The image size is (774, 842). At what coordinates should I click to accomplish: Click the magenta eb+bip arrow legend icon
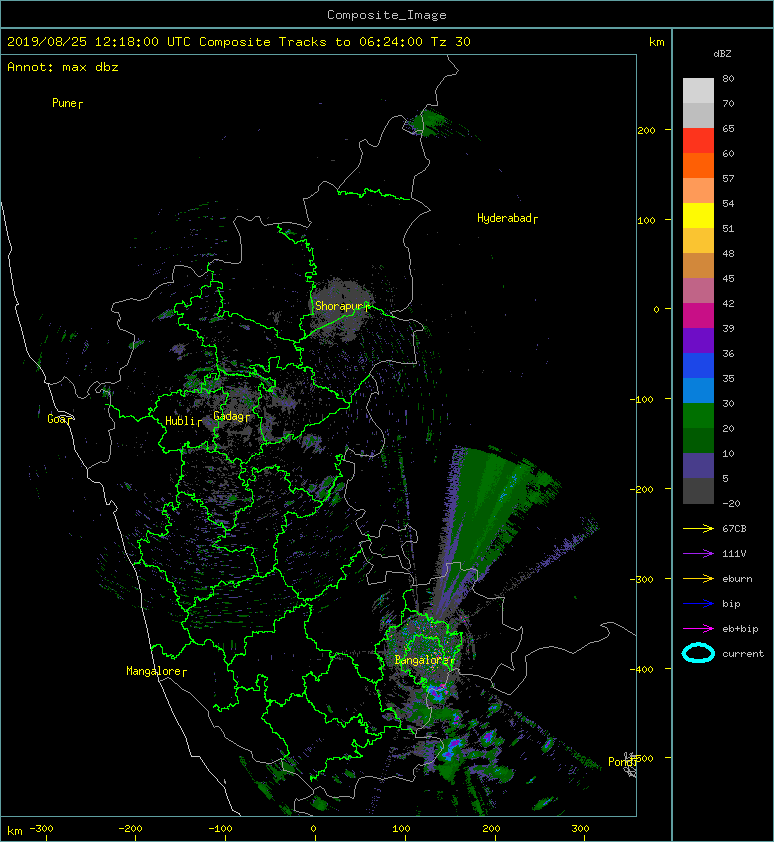pos(698,629)
